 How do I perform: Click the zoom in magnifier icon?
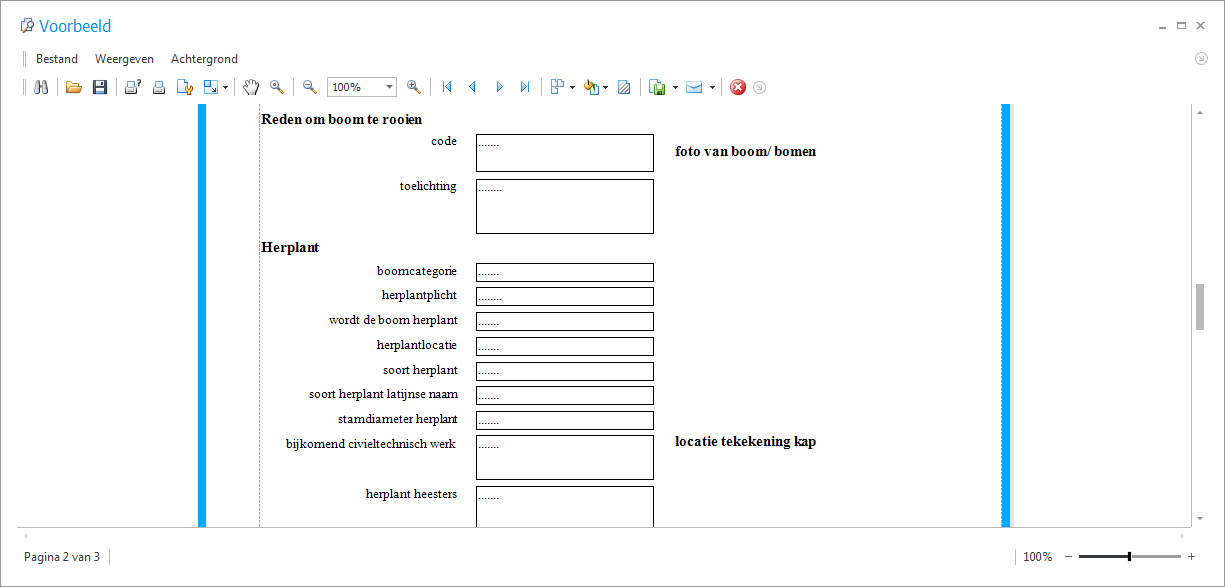coord(413,87)
